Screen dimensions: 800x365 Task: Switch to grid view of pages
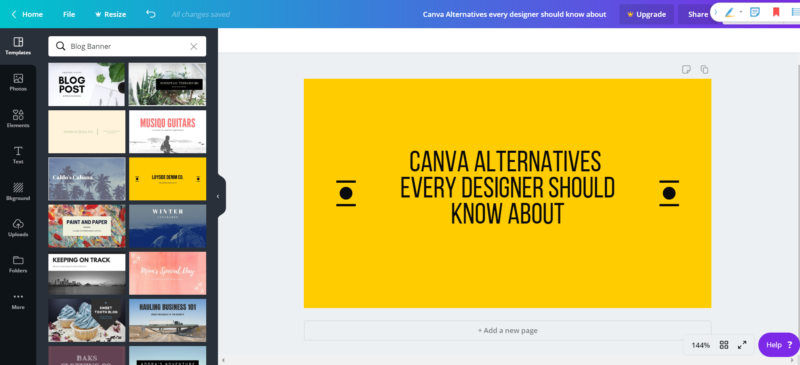pos(724,345)
